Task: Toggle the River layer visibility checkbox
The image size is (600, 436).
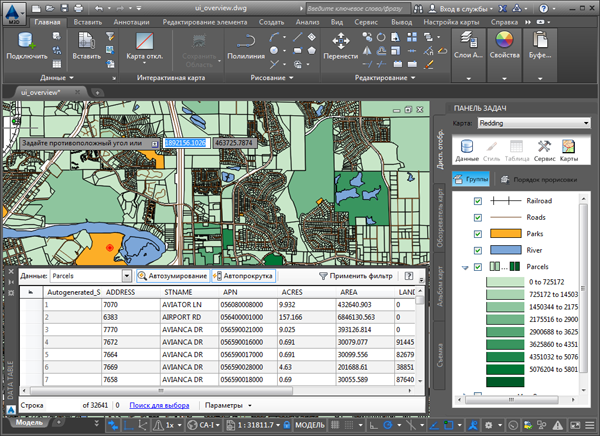Action: 478,250
